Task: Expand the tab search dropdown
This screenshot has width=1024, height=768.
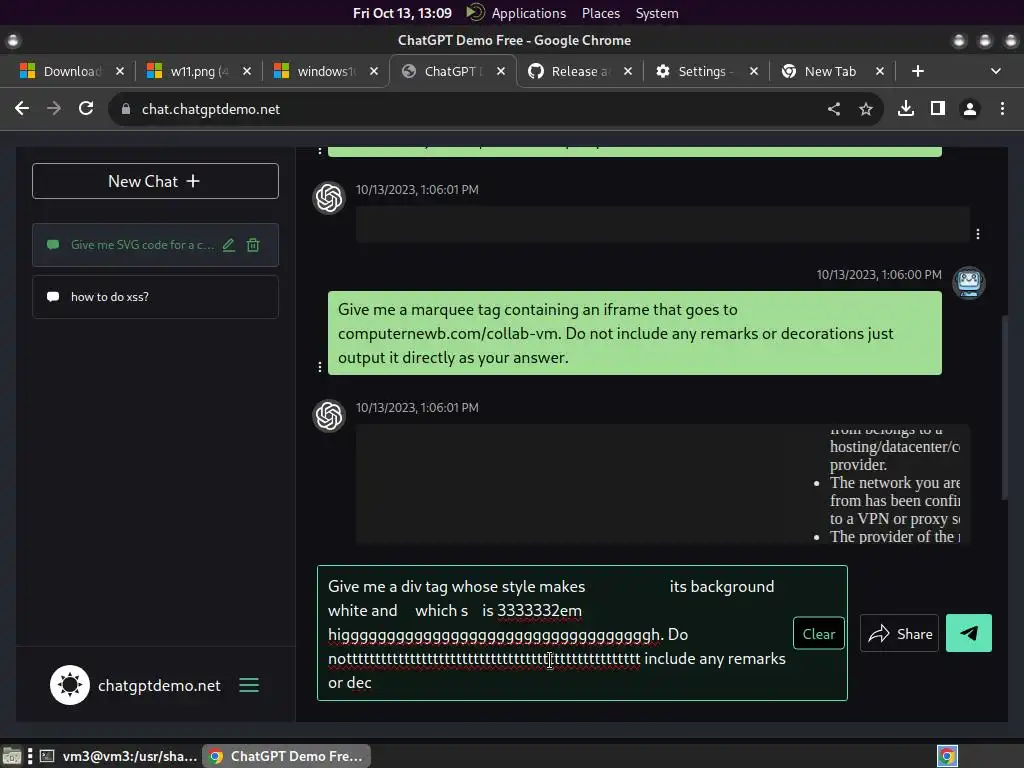Action: coord(995,71)
